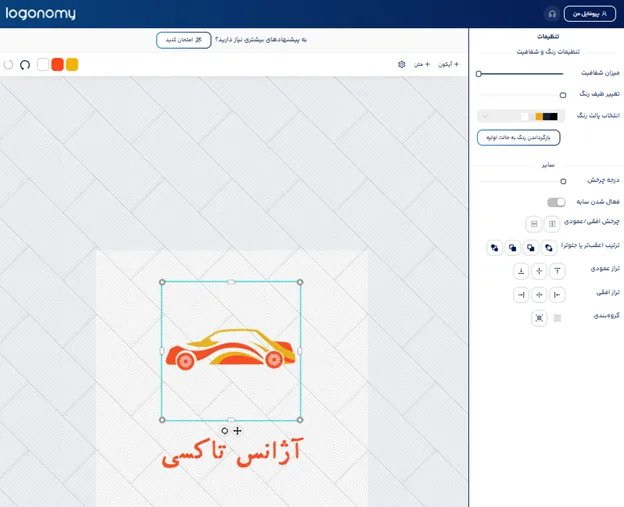Click the rotate handle below selection box
Image resolution: width=624 pixels, height=507 pixels.
click(x=224, y=431)
